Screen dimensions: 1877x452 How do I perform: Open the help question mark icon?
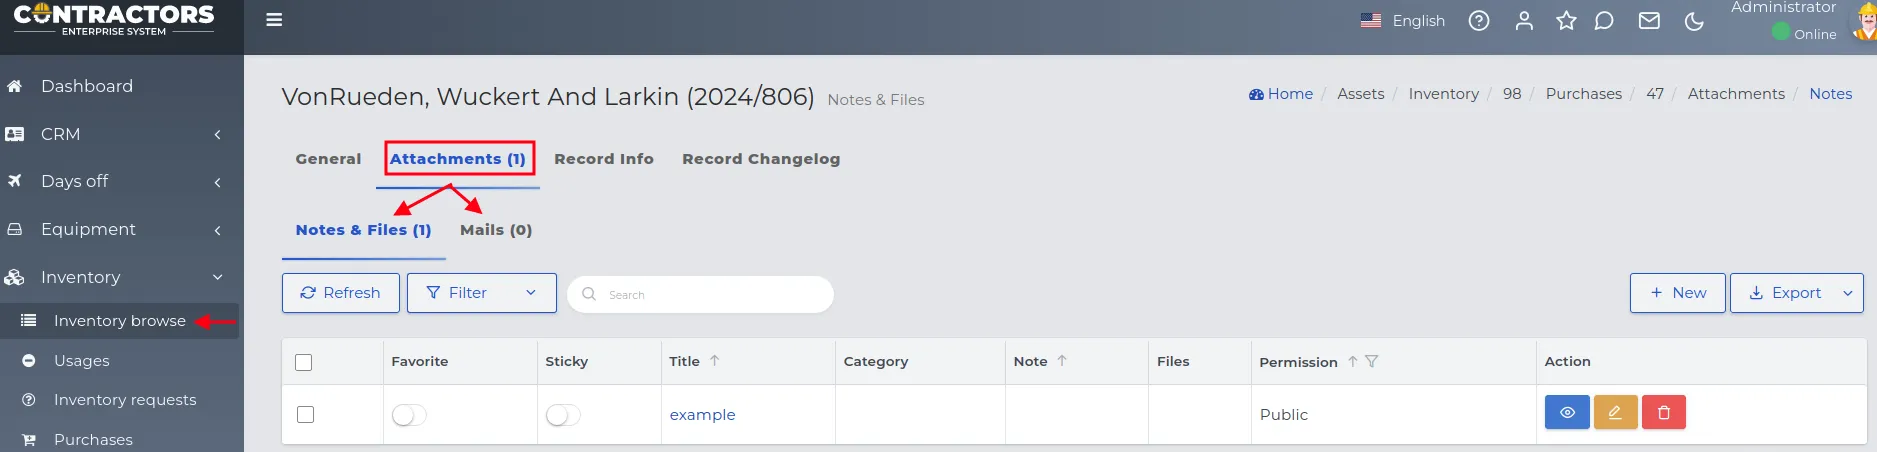(1478, 21)
